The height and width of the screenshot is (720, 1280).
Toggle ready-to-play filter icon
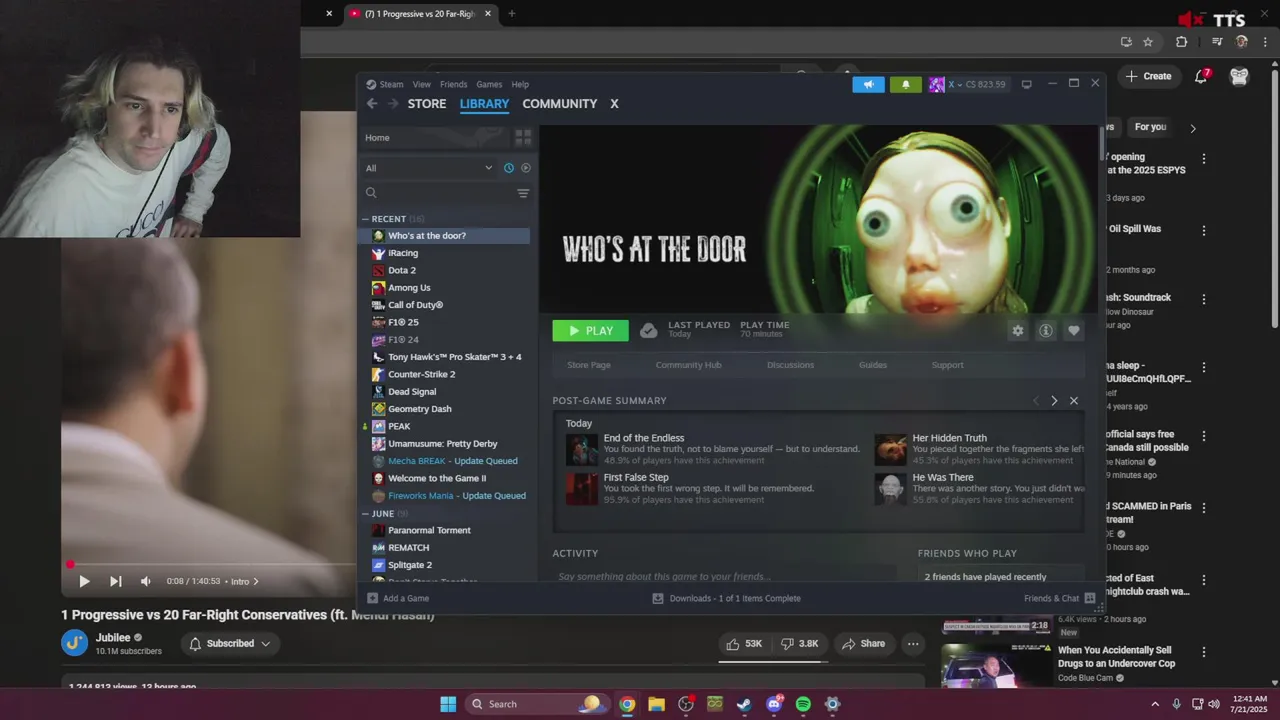(x=526, y=168)
